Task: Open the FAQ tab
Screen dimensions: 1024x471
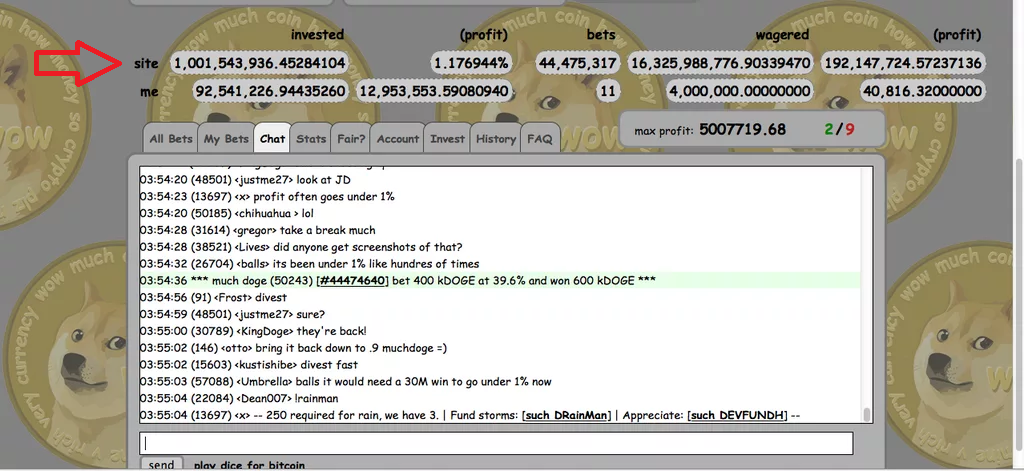Action: click(540, 138)
